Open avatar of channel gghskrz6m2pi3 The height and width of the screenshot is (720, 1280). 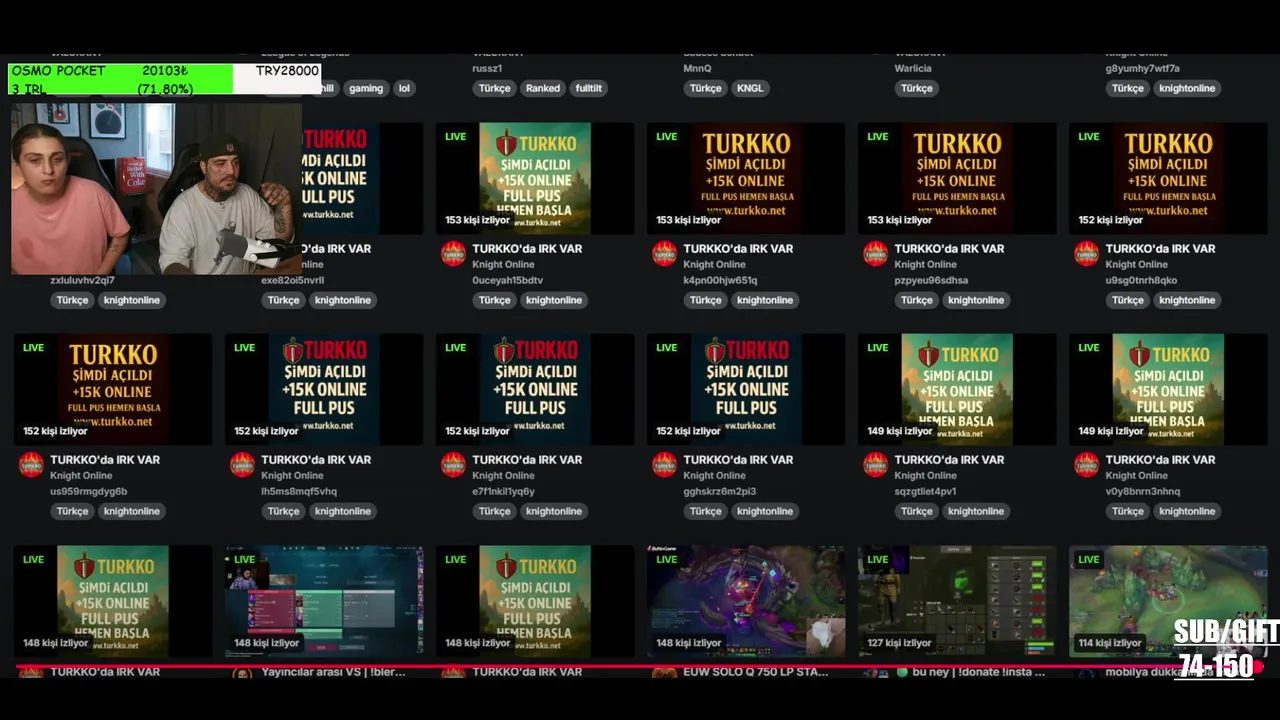coord(665,464)
